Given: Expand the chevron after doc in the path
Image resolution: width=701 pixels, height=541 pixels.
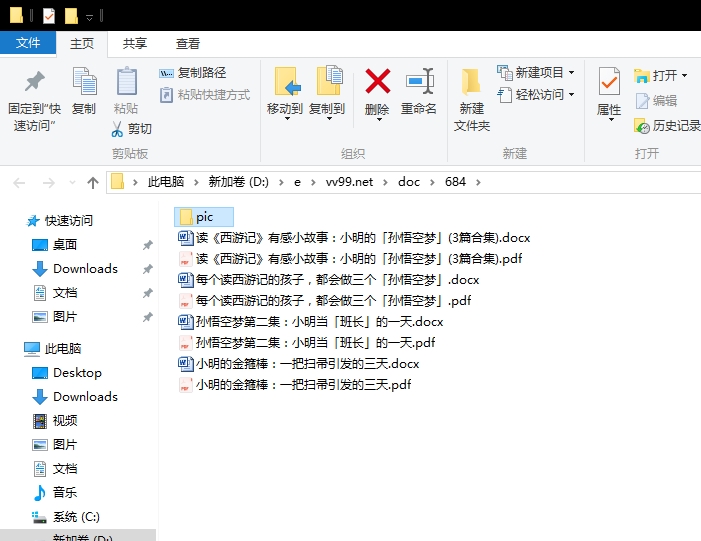Looking at the screenshot, I should point(432,182).
